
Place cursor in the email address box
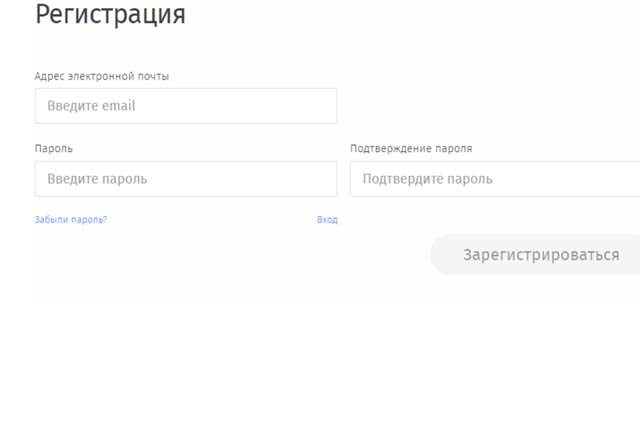pyautogui.click(x=186, y=106)
